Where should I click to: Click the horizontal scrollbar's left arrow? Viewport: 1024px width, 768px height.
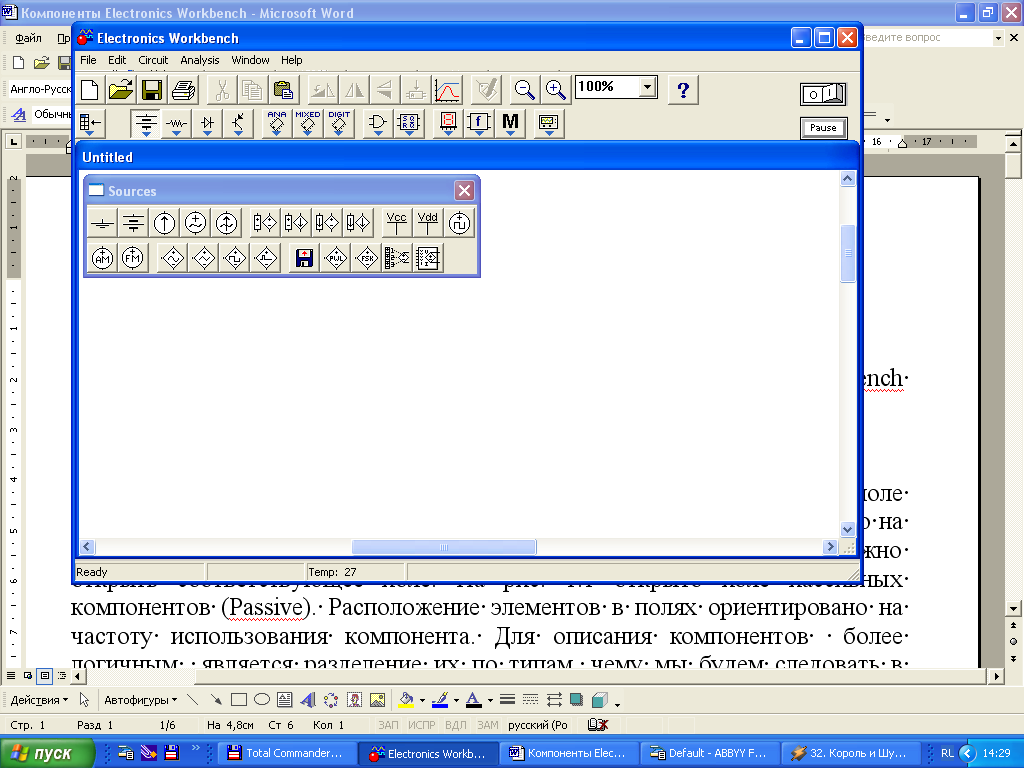pyautogui.click(x=87, y=547)
